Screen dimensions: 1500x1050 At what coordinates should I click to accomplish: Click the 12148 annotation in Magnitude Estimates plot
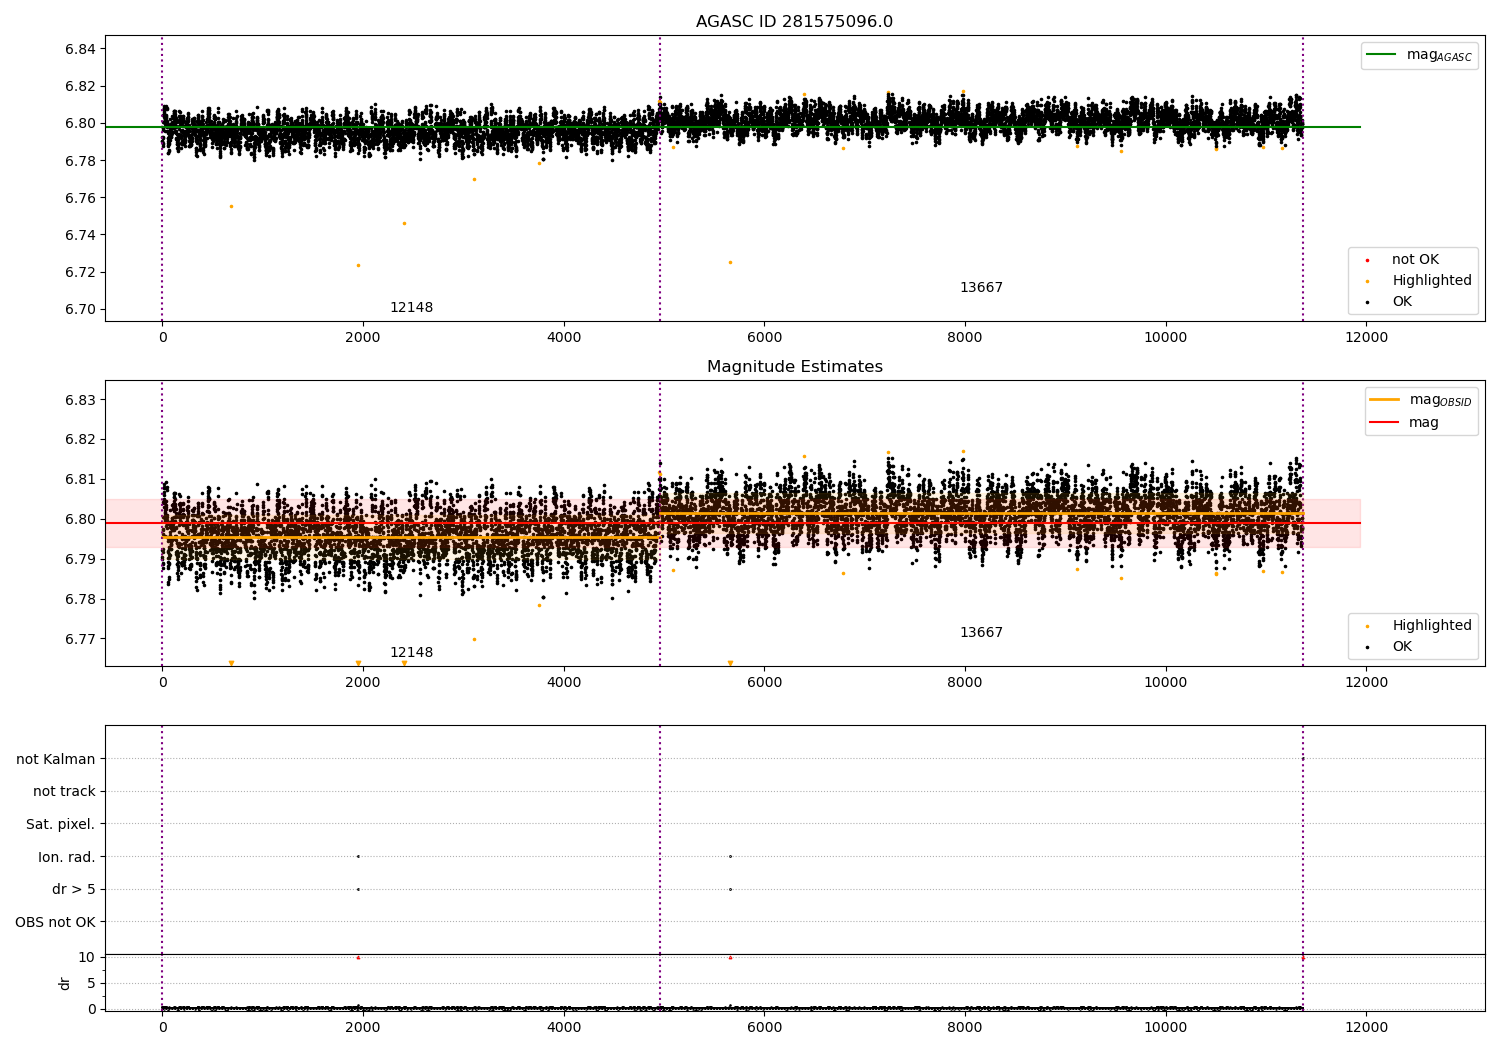tap(411, 653)
